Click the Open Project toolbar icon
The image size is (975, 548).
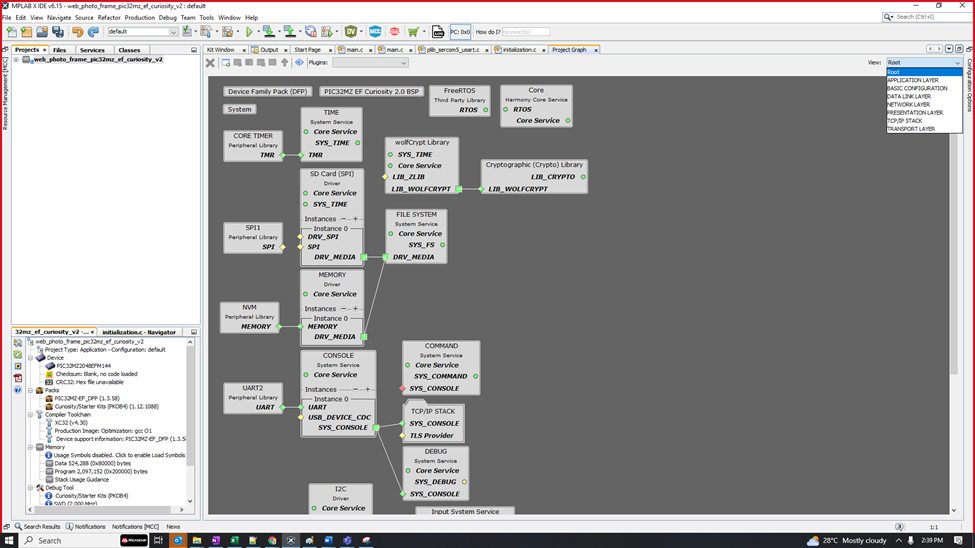[x=42, y=32]
